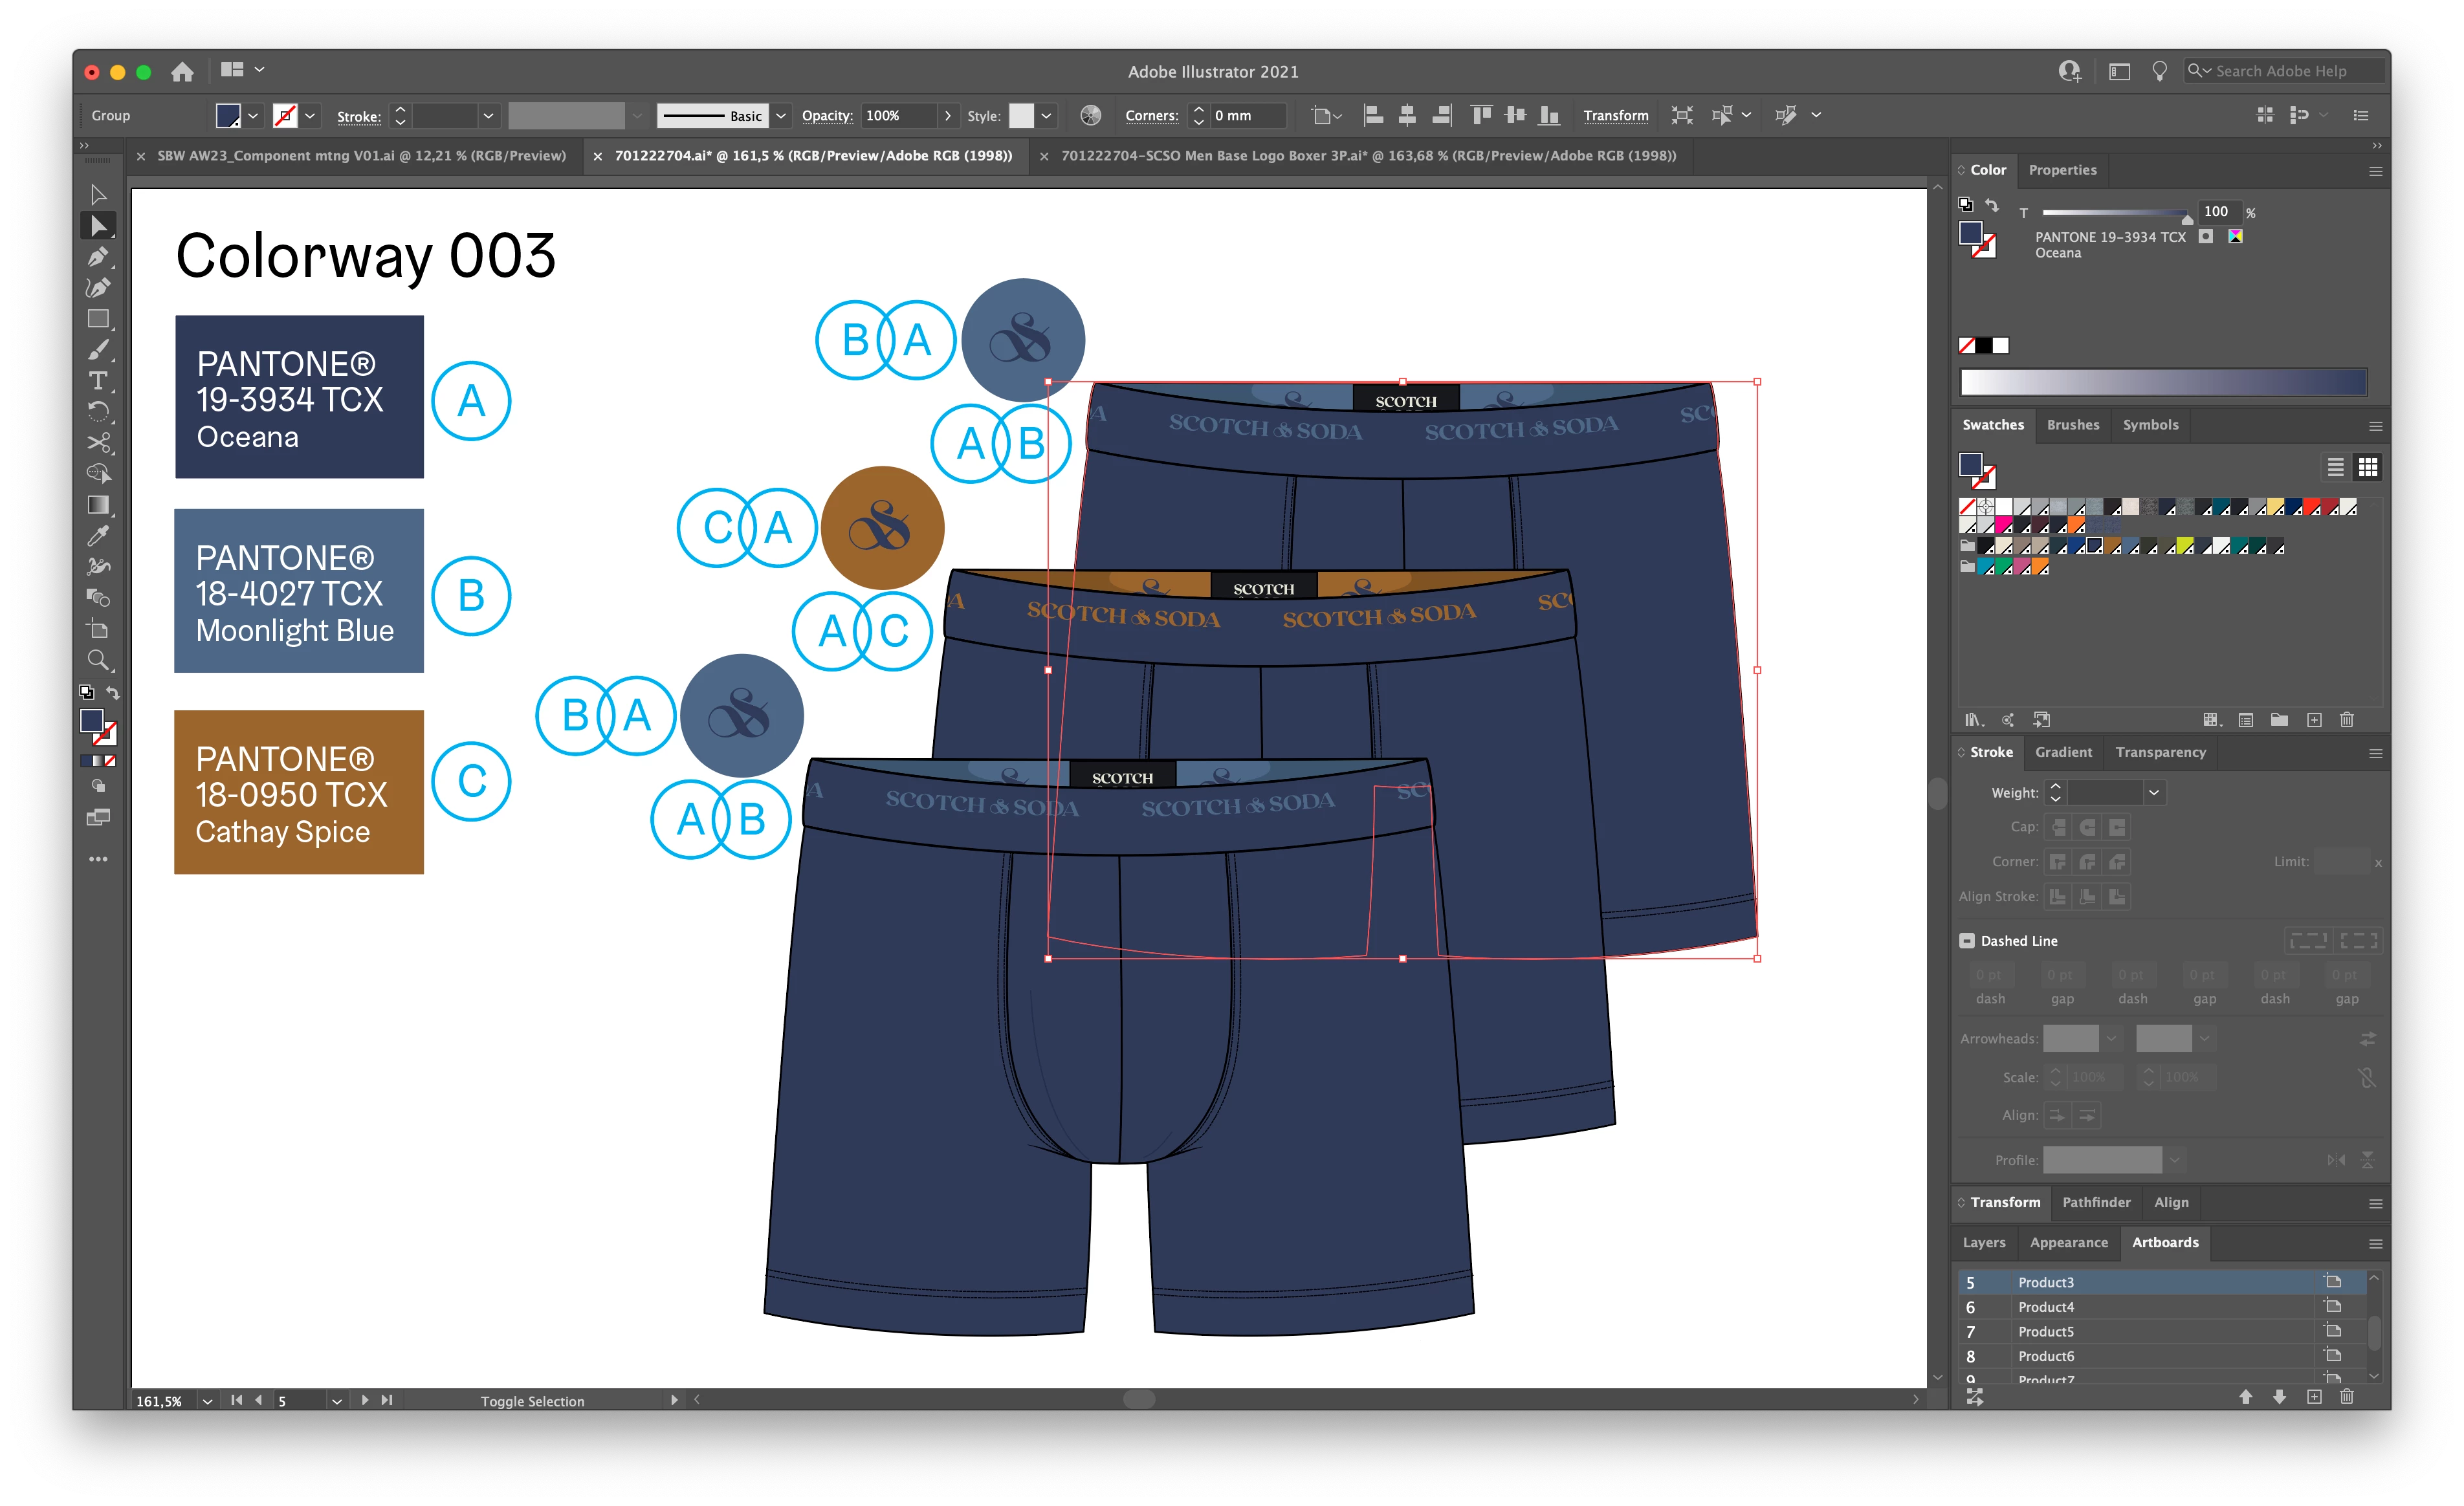Switch to the Layers tab

pos(1984,1243)
